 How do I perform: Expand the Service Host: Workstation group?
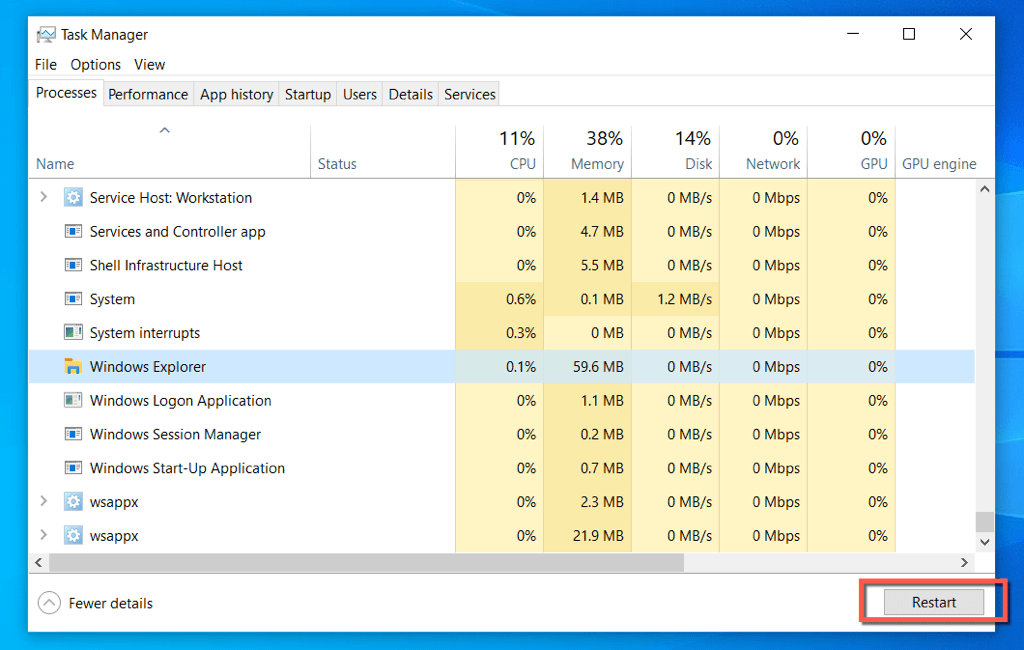click(x=43, y=198)
